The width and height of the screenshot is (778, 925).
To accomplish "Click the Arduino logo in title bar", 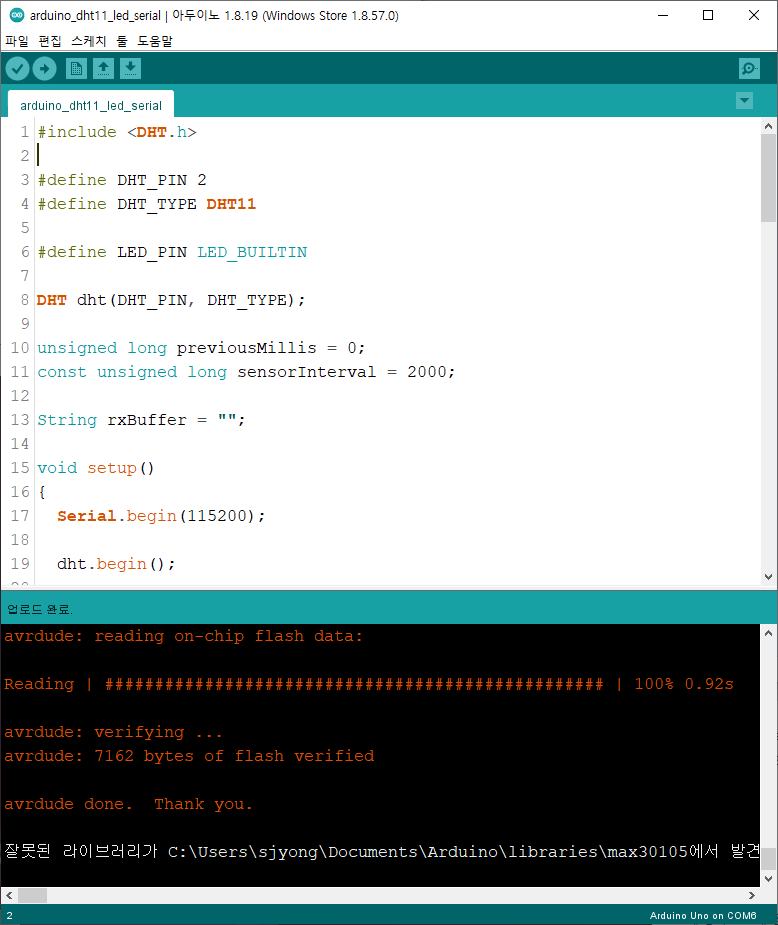I will point(17,15).
